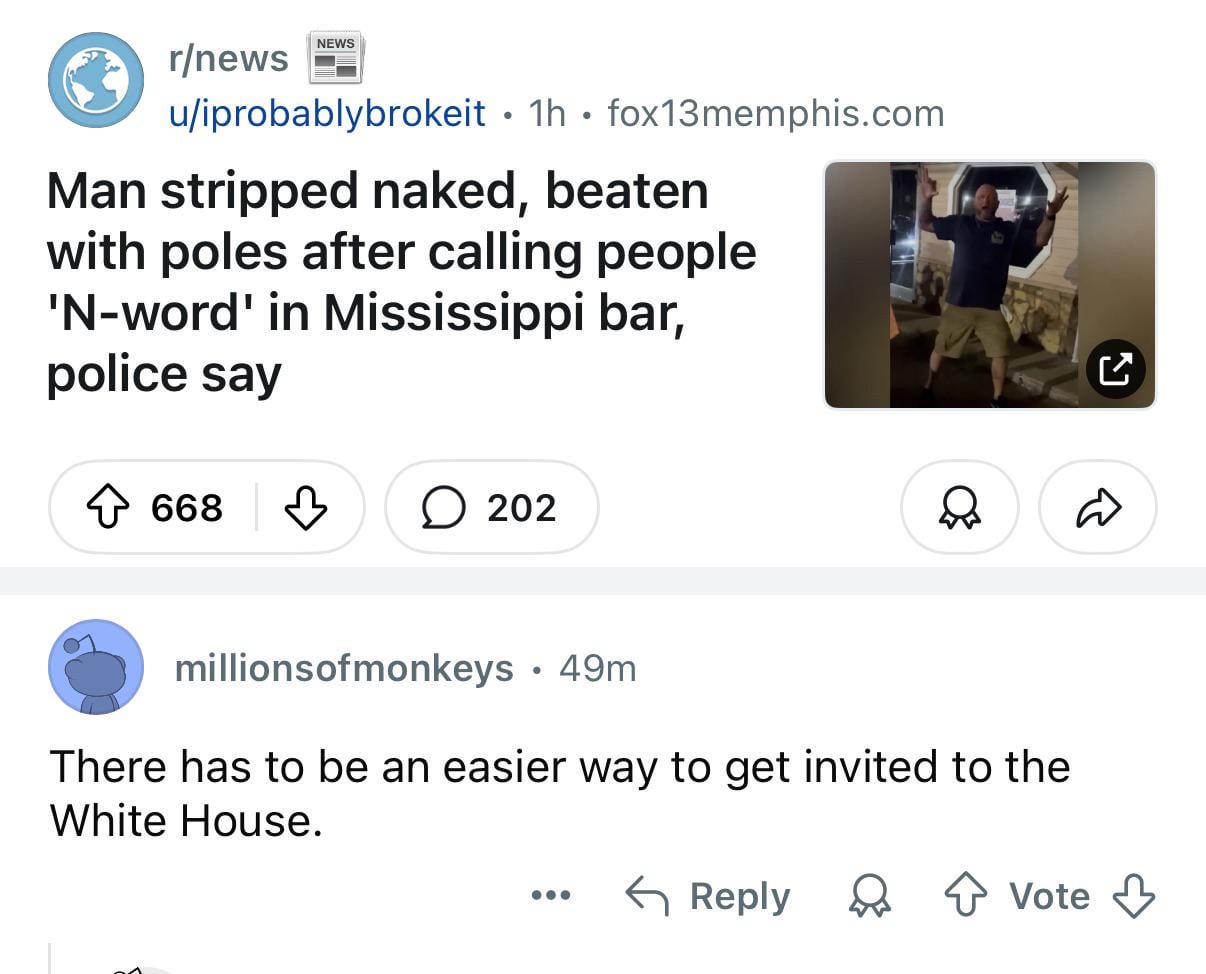The image size is (1206, 974).
Task: Share the post using the arrow button
Action: 1097,508
